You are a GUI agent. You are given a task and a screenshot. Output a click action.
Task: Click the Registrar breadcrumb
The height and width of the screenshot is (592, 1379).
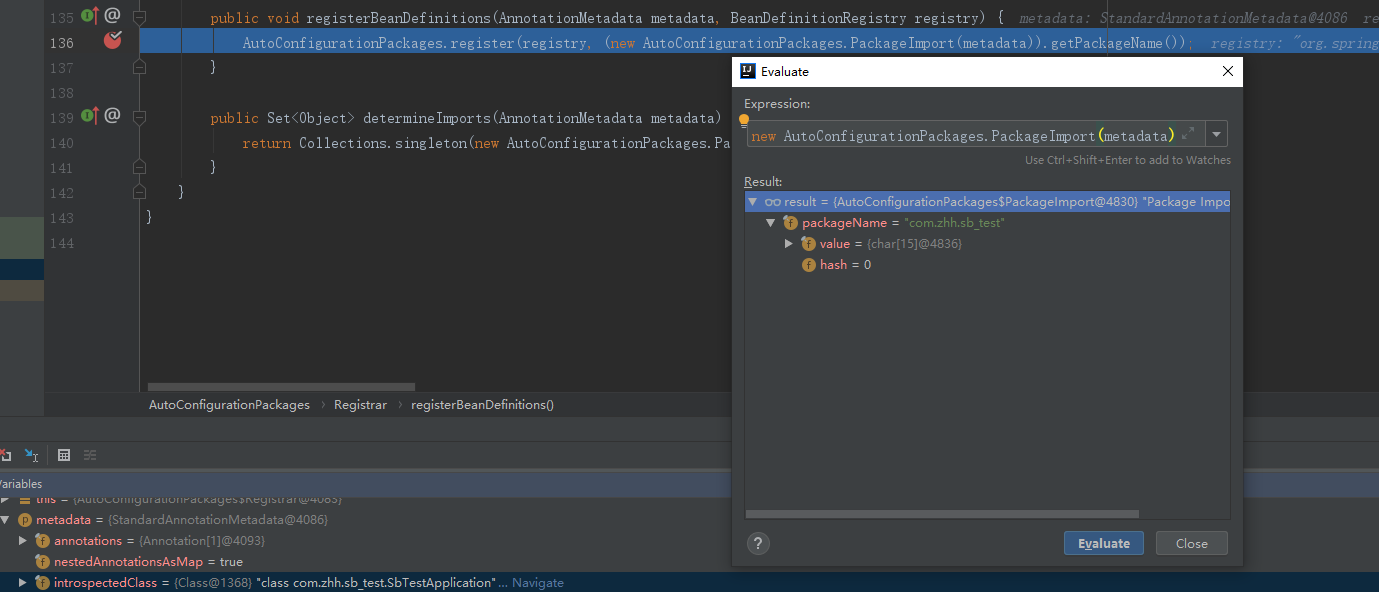(x=360, y=405)
